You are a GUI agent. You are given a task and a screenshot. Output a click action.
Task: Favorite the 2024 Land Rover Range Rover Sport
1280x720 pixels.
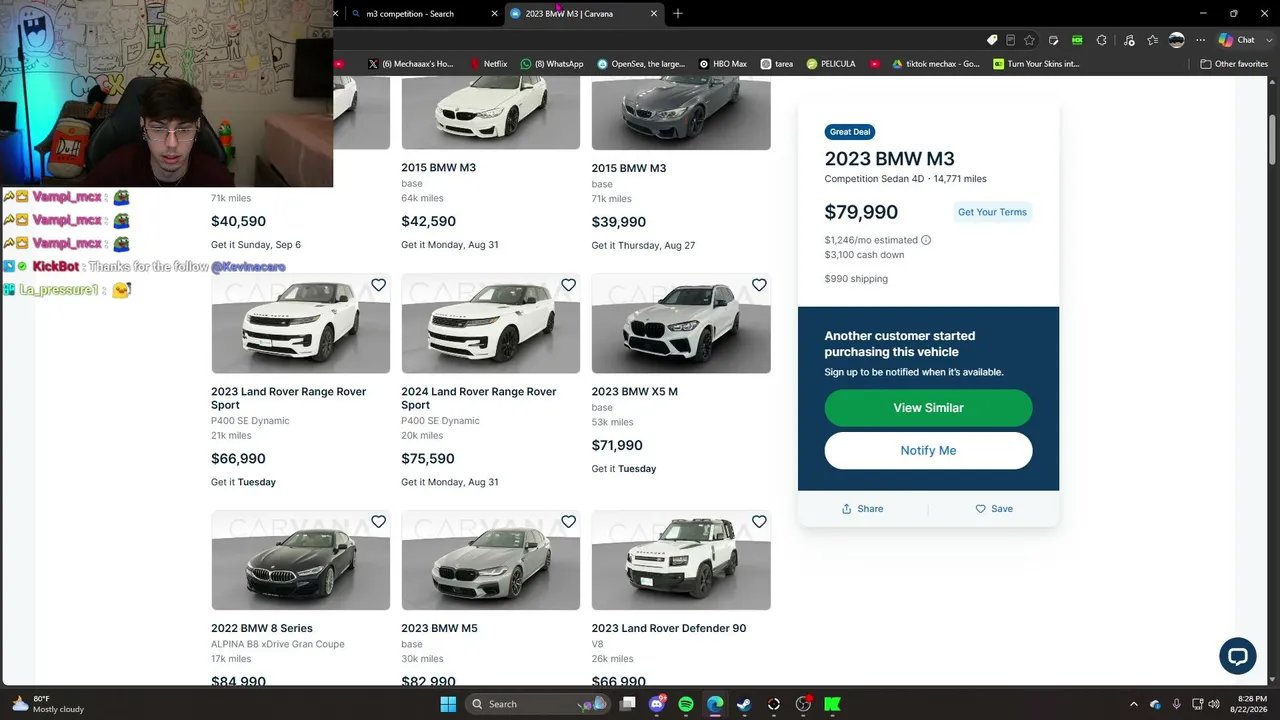(x=568, y=285)
